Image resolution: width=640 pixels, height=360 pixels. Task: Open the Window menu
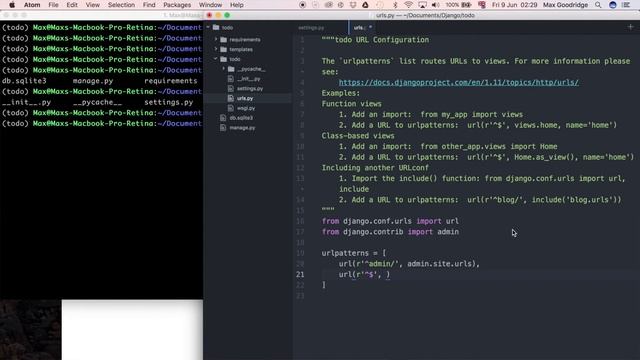tap(210, 5)
